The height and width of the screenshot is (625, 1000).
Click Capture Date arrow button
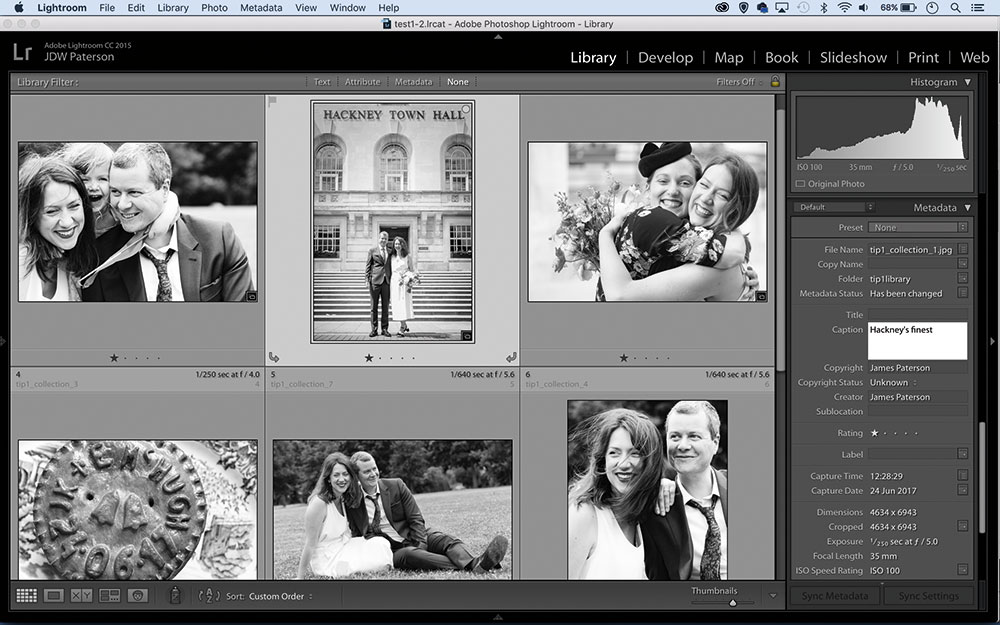(962, 490)
